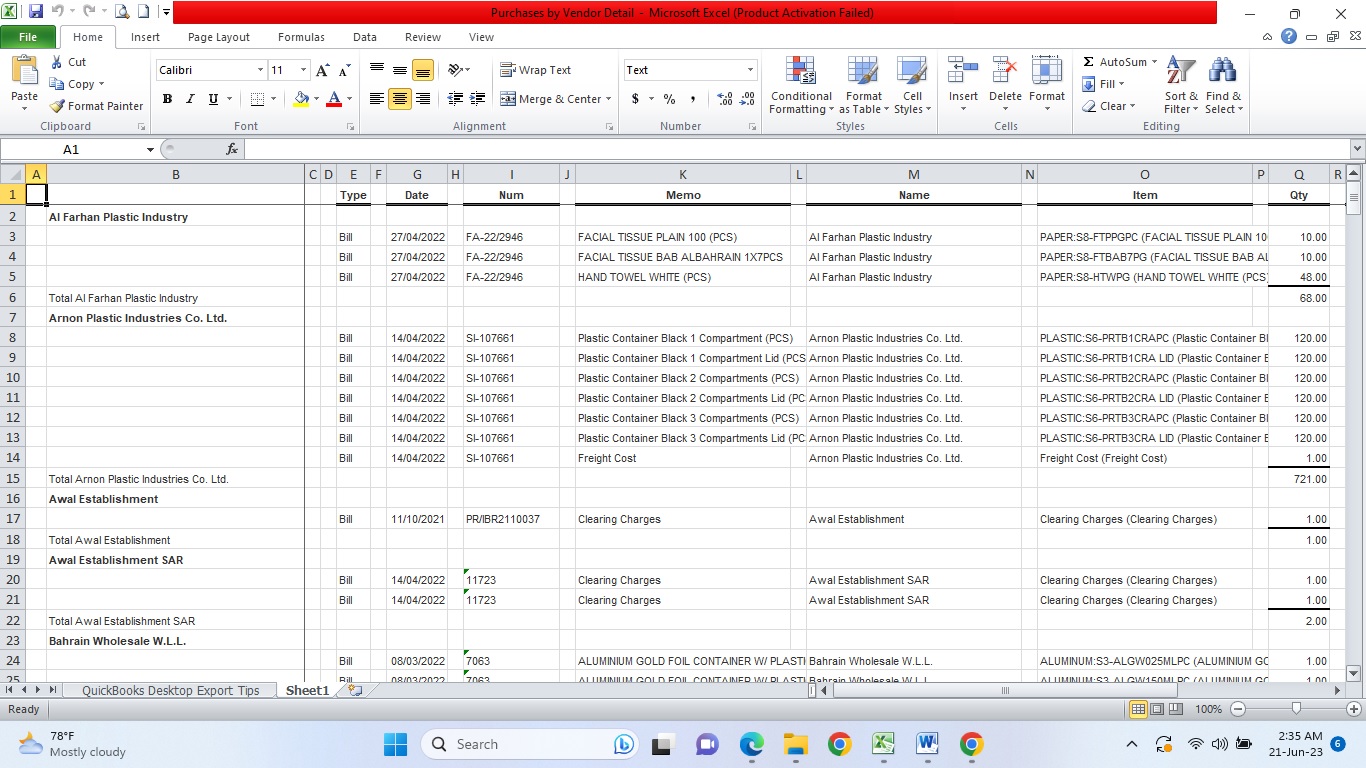Toggle Bottom Align vertical alignment
Image resolution: width=1366 pixels, height=768 pixels.
pos(423,70)
